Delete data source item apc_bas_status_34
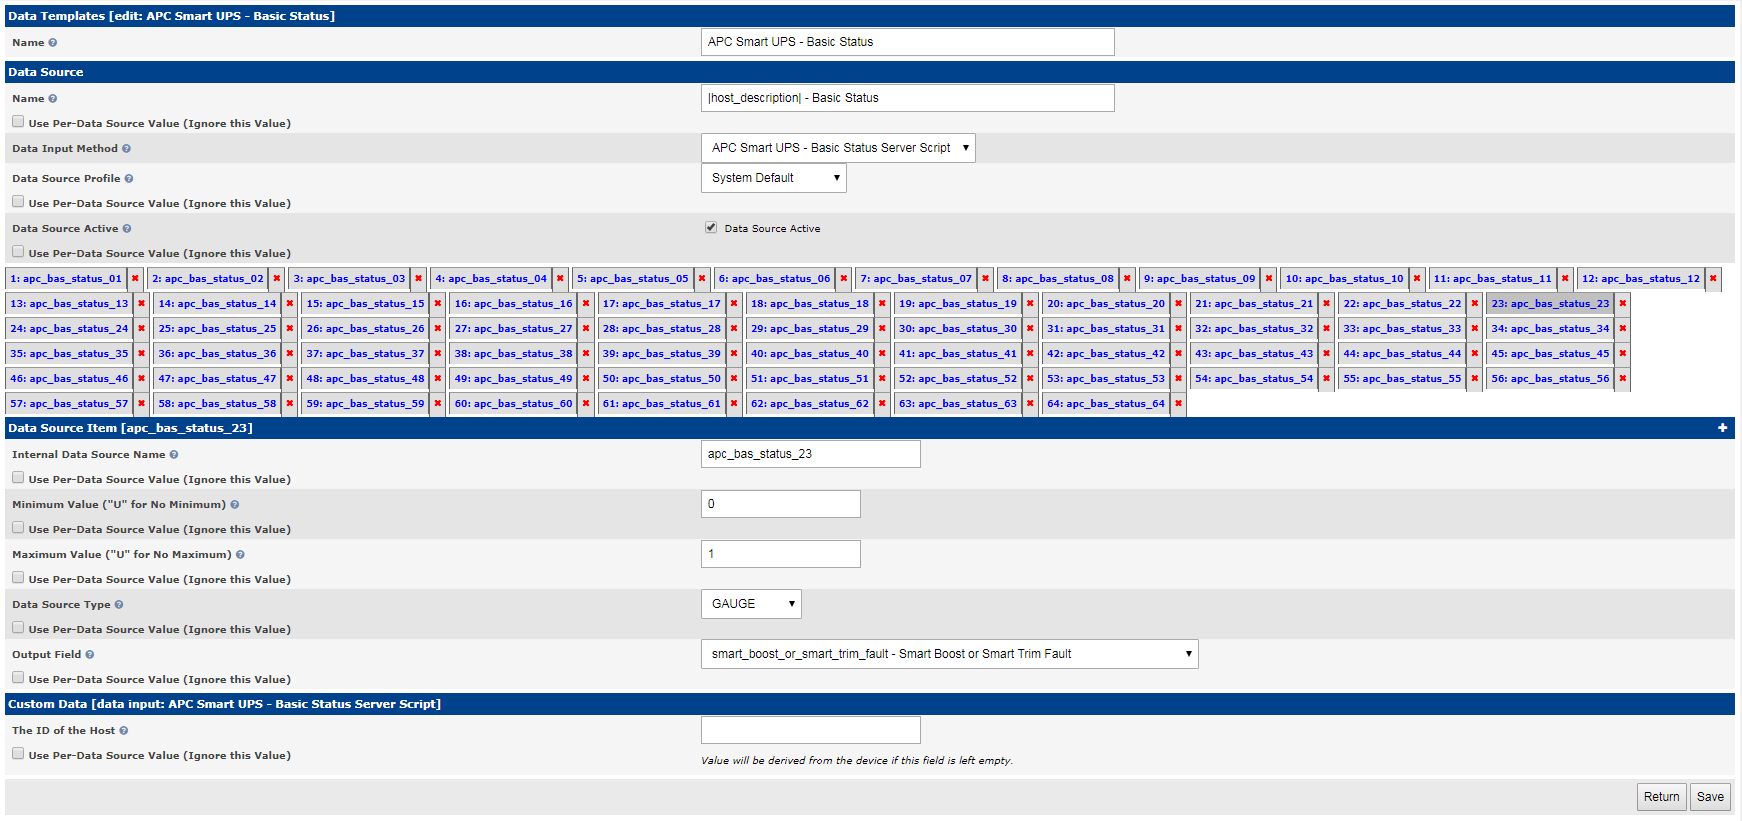 click(1623, 329)
